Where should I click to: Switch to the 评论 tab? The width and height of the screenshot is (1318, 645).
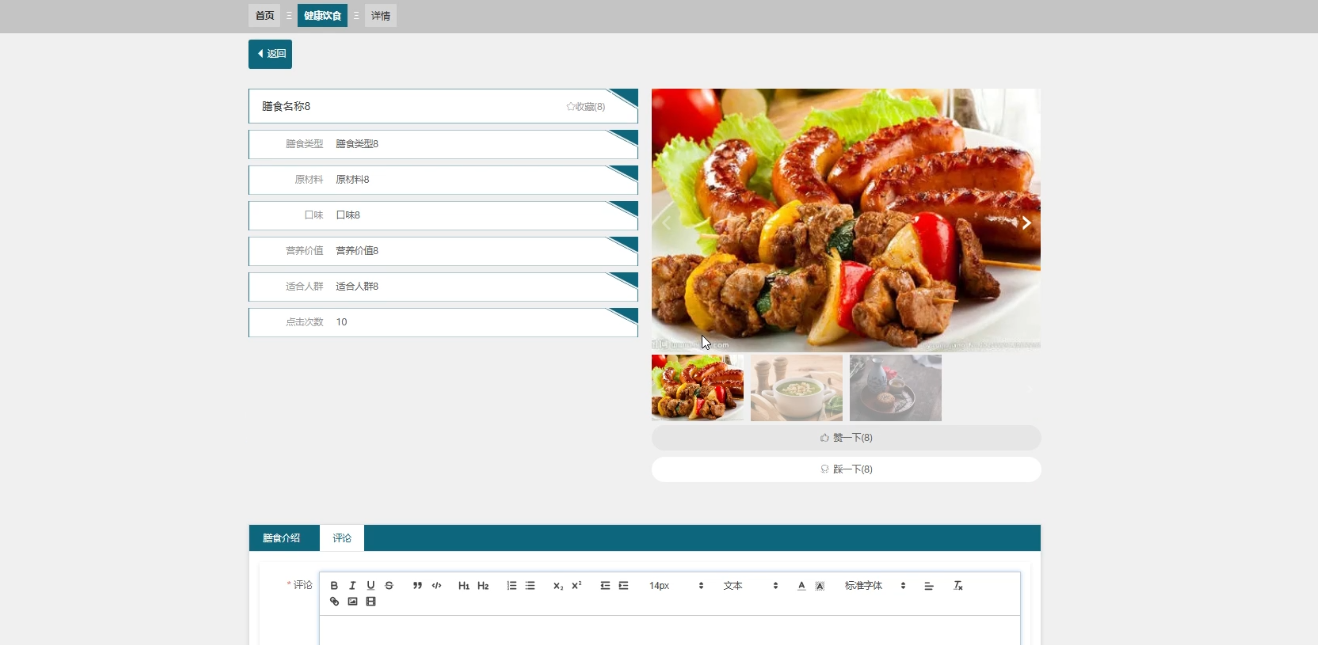[342, 538]
